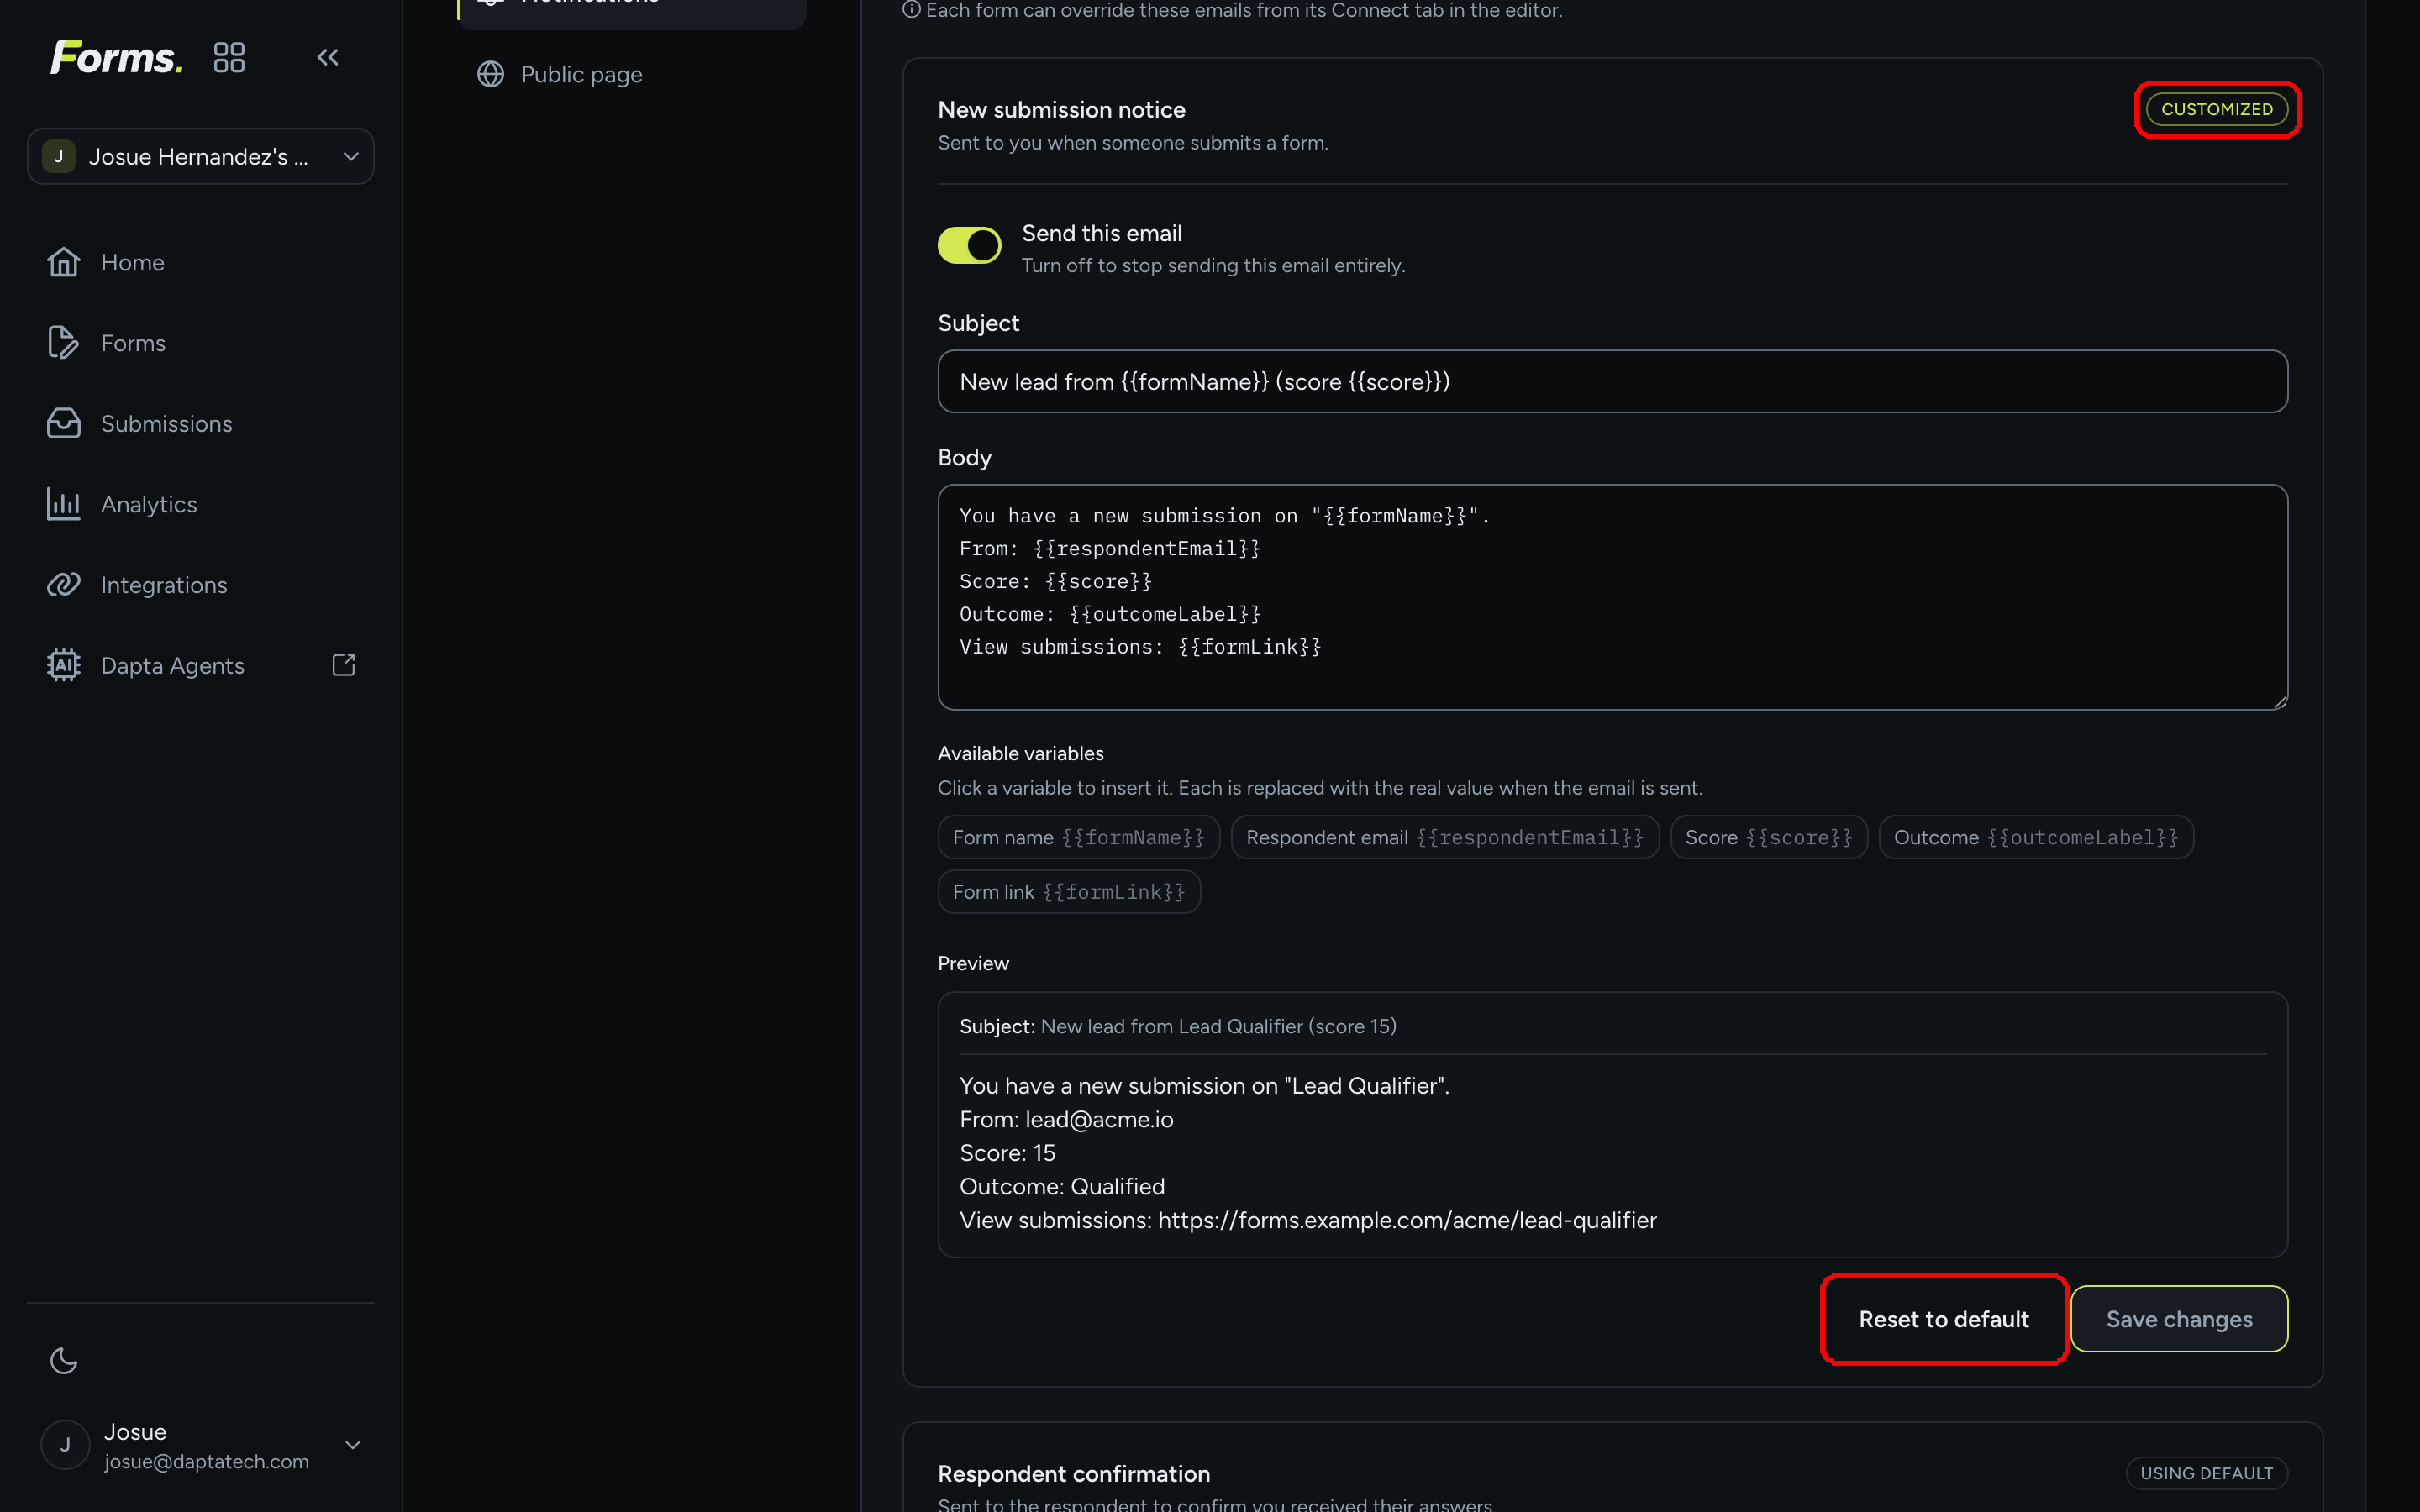Click Reset to default button
The width and height of the screenshot is (2420, 1512).
1943,1319
